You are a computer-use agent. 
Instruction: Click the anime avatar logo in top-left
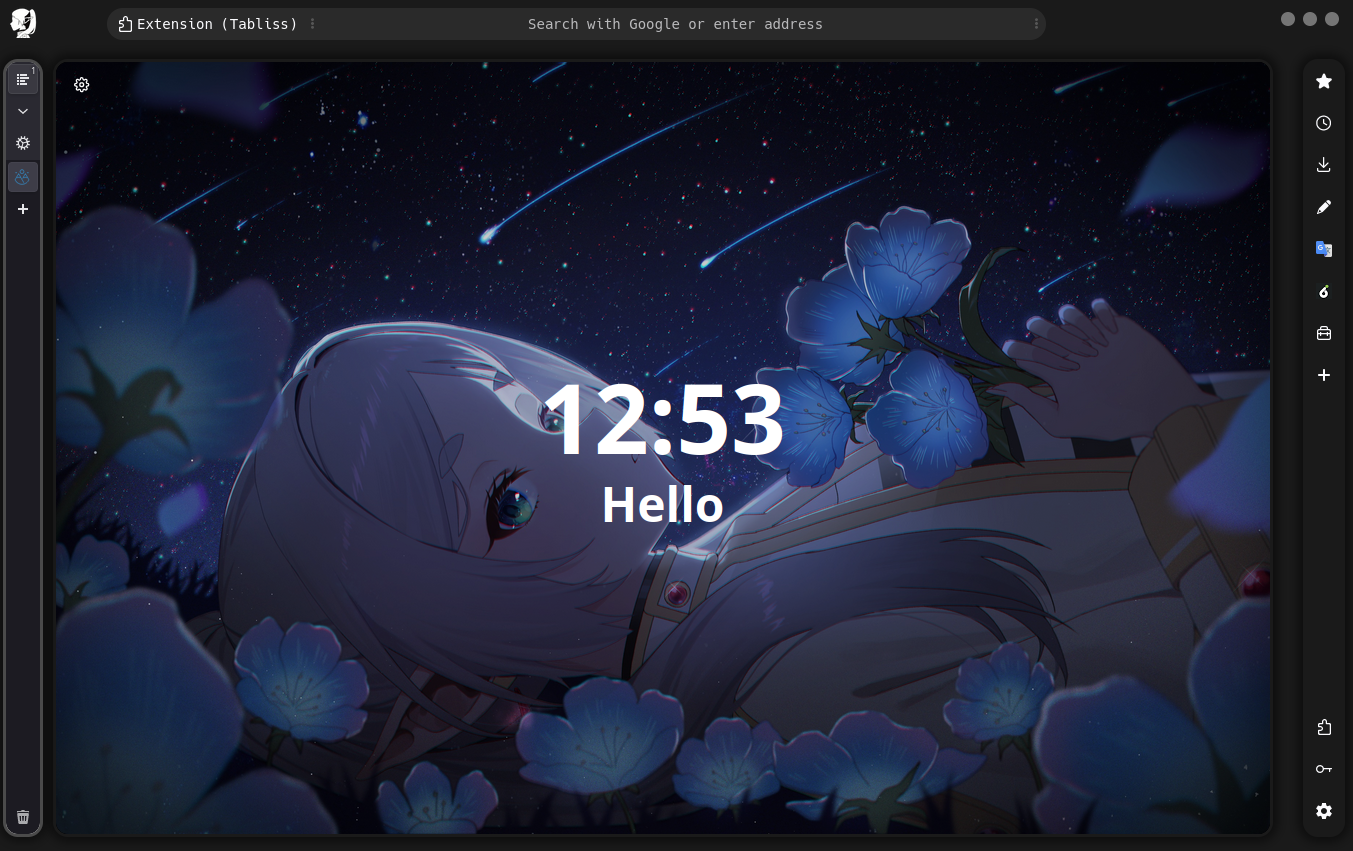pyautogui.click(x=23, y=22)
